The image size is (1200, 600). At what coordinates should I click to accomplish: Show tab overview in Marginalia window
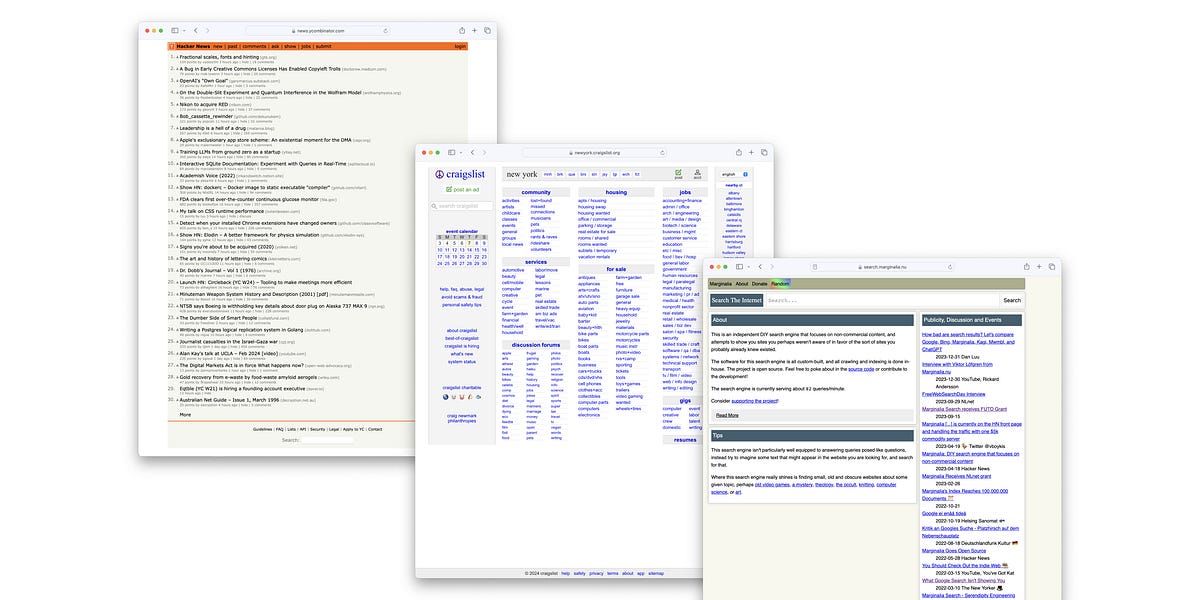pyautogui.click(x=1051, y=267)
